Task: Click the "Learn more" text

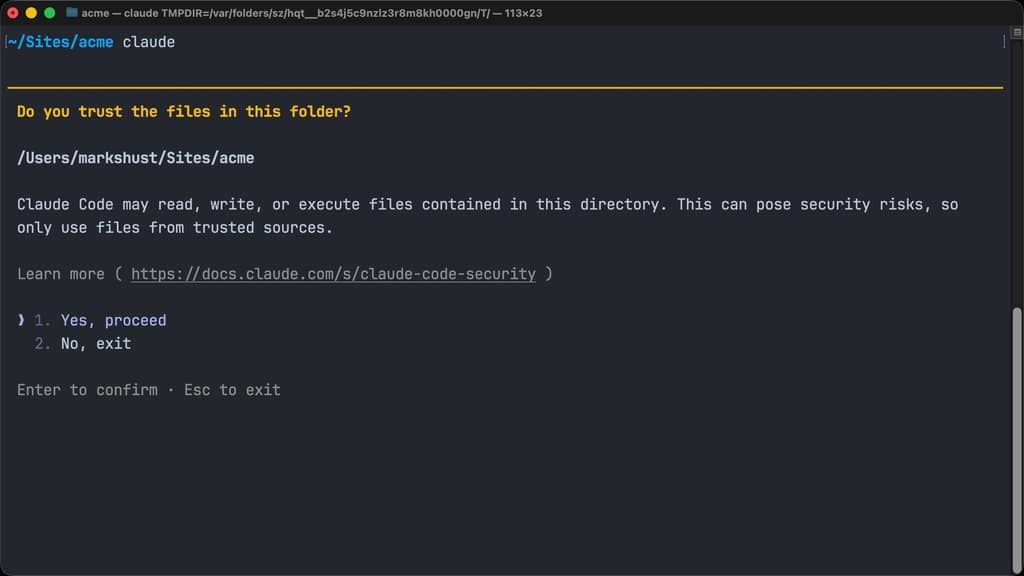Action: pyautogui.click(x=60, y=273)
